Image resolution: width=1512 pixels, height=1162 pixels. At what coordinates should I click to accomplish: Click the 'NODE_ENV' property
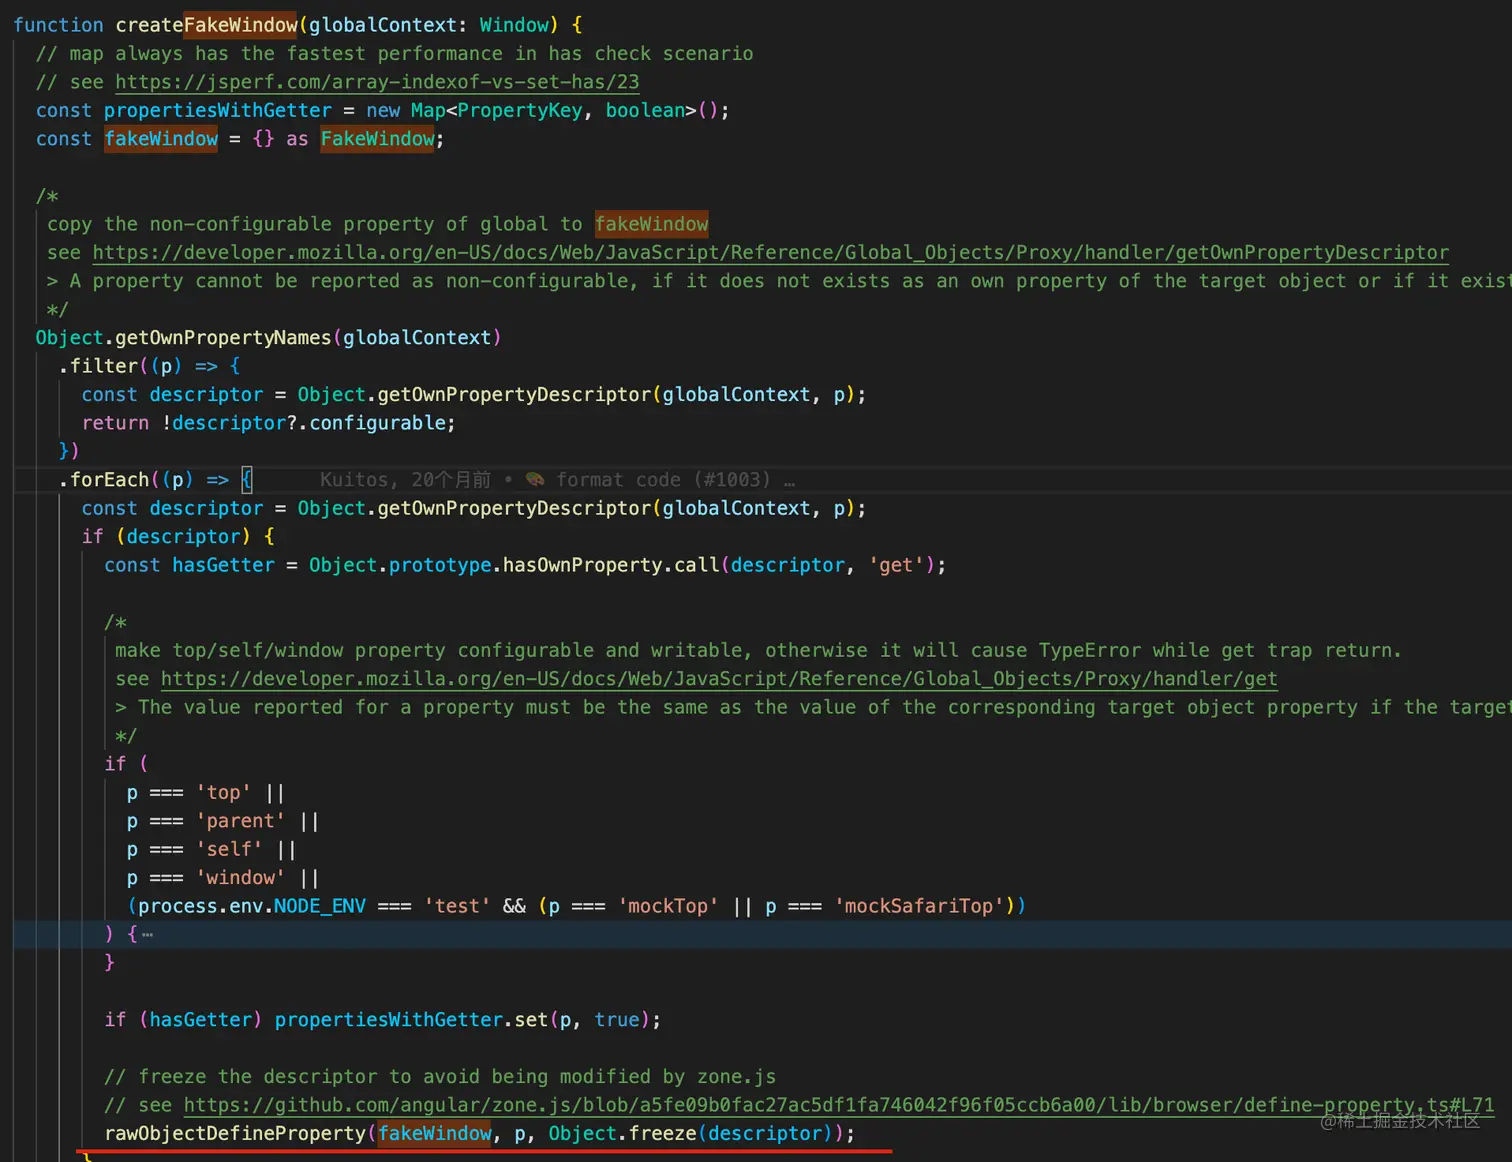pyautogui.click(x=320, y=906)
